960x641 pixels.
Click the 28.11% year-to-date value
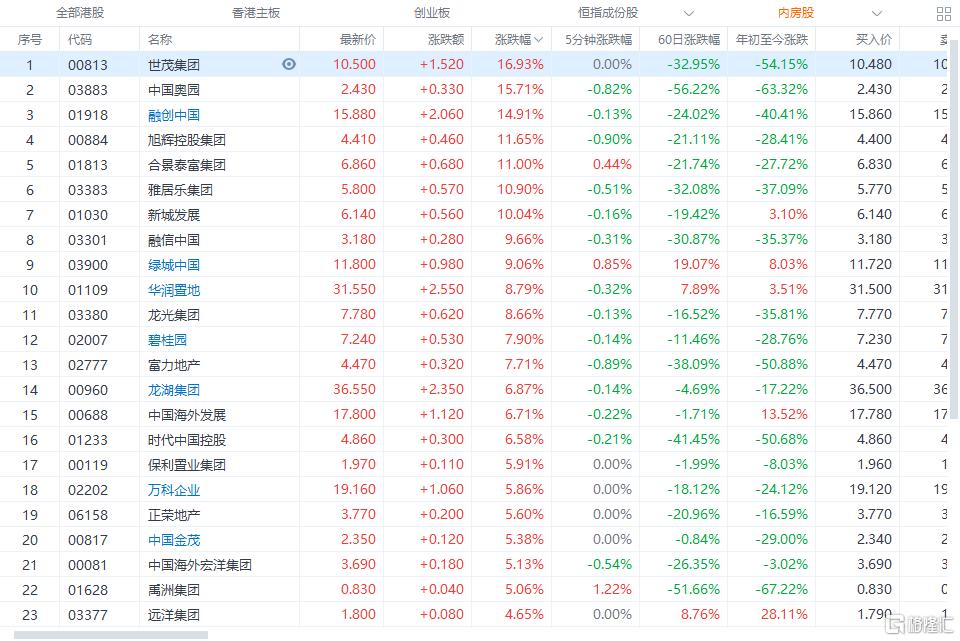coord(784,614)
